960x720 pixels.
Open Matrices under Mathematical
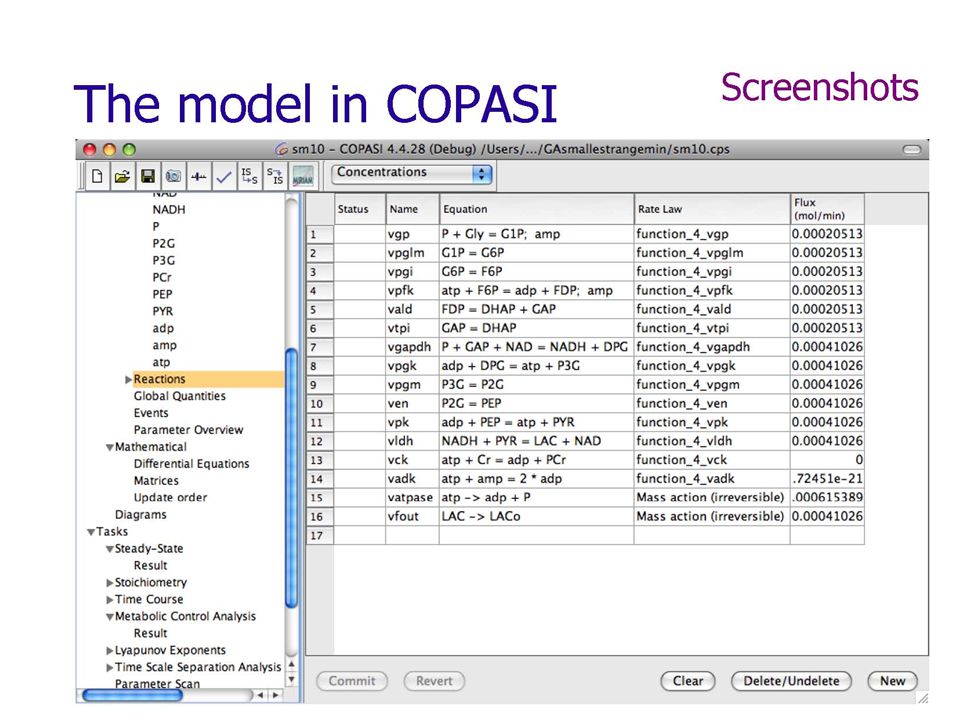pos(156,481)
